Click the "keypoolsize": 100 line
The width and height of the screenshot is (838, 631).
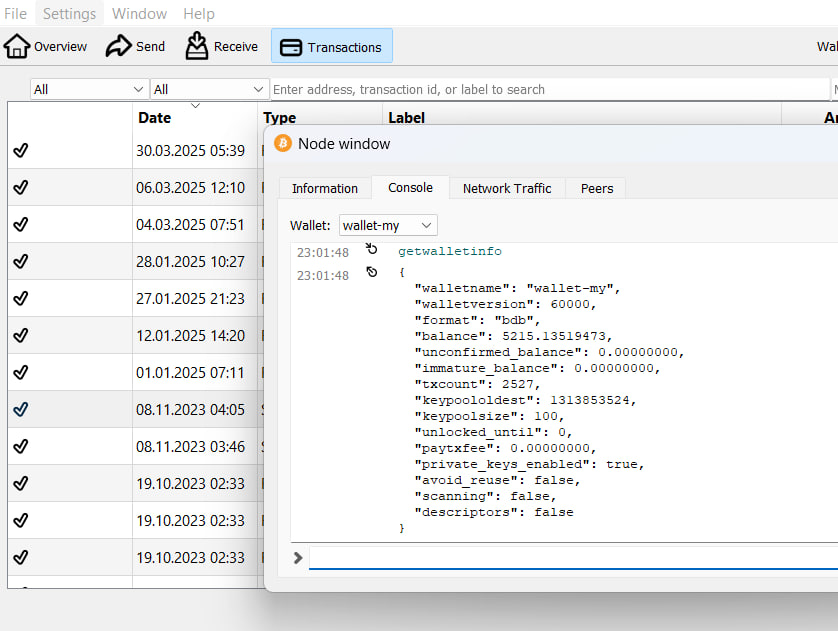(488, 416)
